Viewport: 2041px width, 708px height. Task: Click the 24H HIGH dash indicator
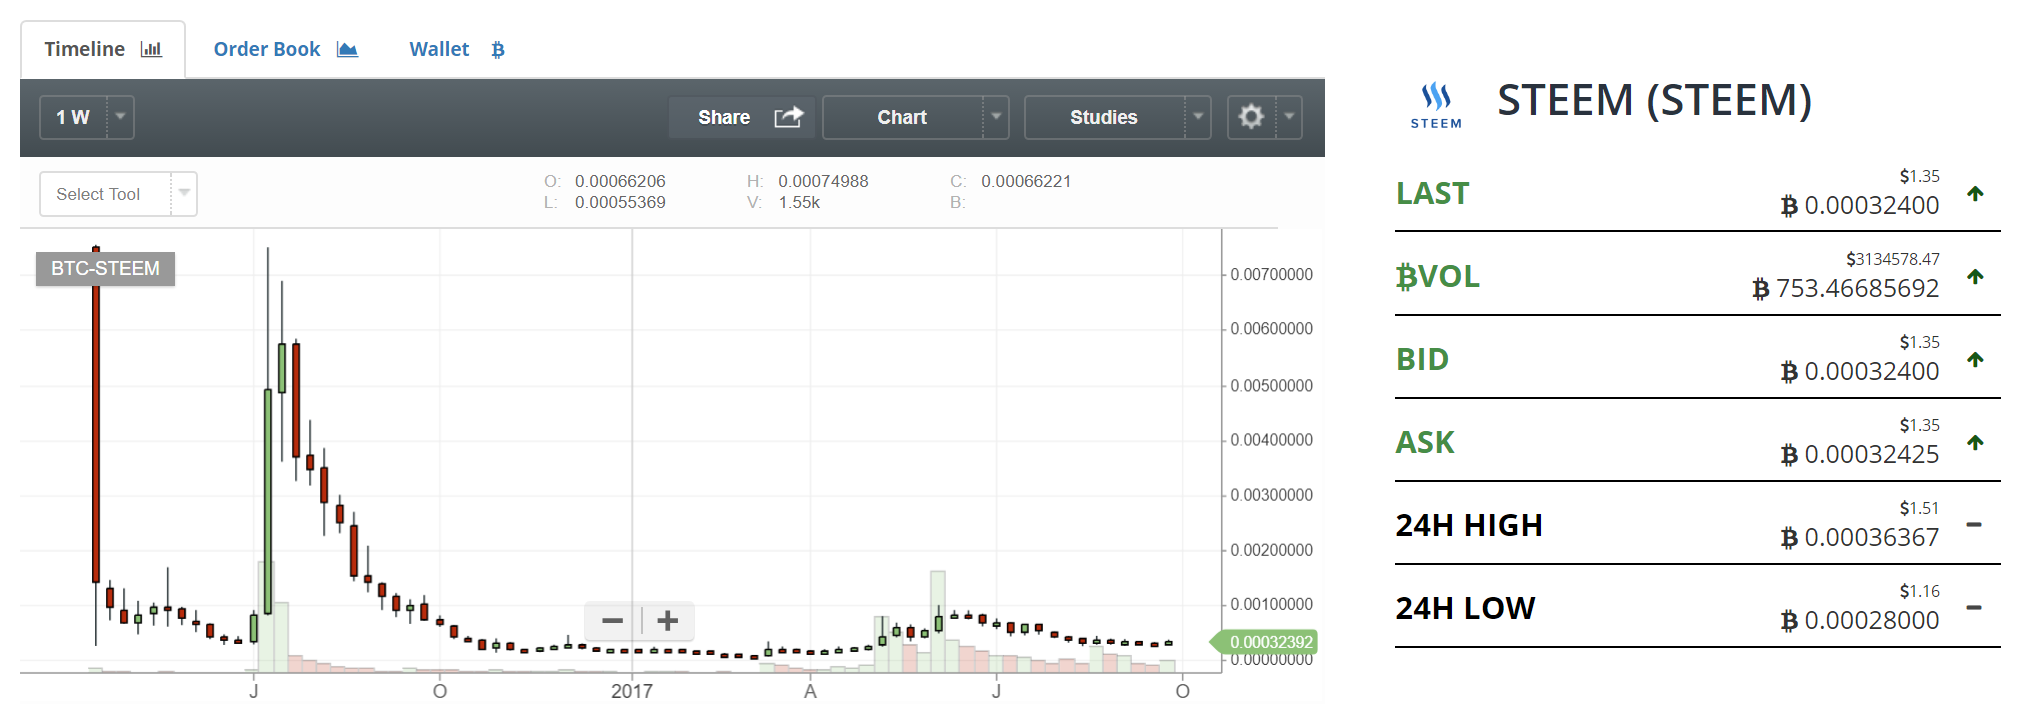(1974, 525)
